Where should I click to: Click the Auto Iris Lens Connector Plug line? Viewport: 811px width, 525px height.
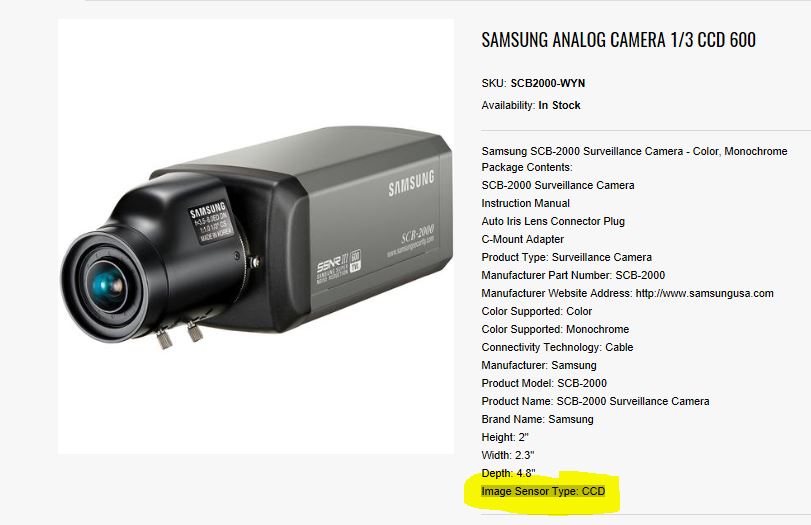click(553, 221)
